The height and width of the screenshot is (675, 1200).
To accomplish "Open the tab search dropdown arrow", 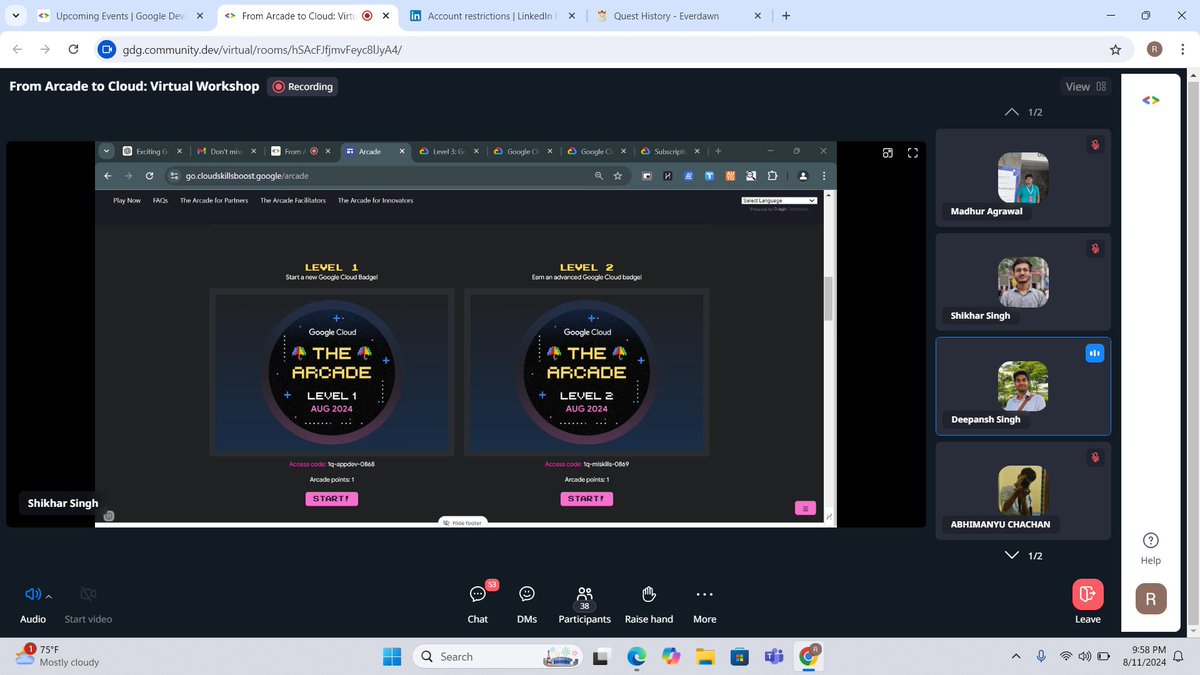I will pyautogui.click(x=14, y=16).
